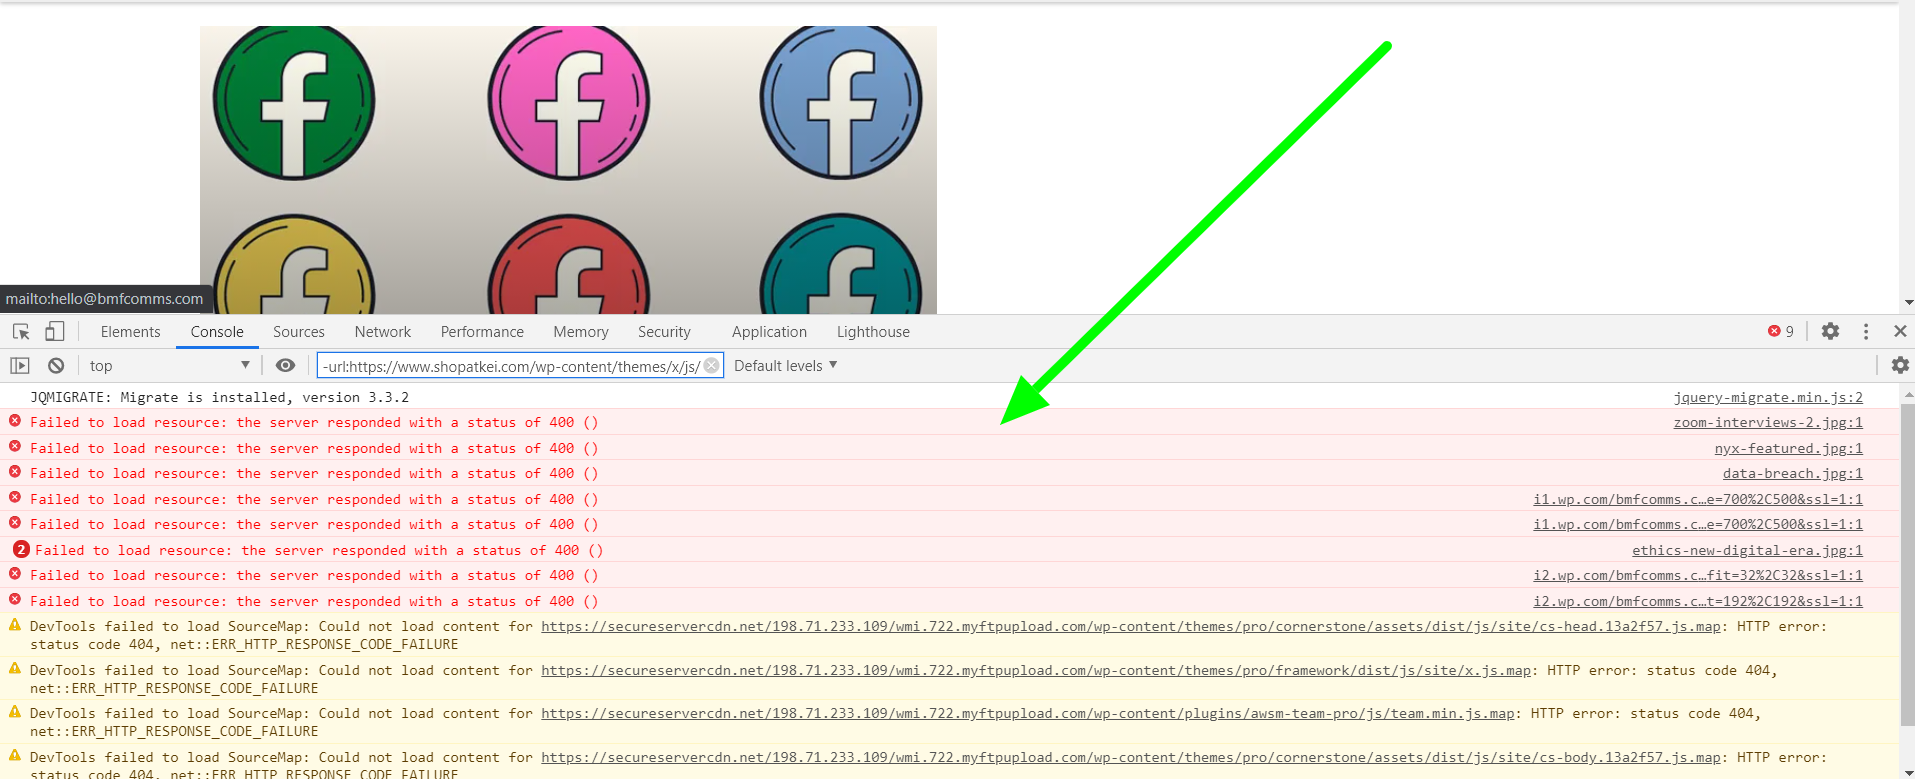Click the page scrollbar down arrow

coord(1908,302)
